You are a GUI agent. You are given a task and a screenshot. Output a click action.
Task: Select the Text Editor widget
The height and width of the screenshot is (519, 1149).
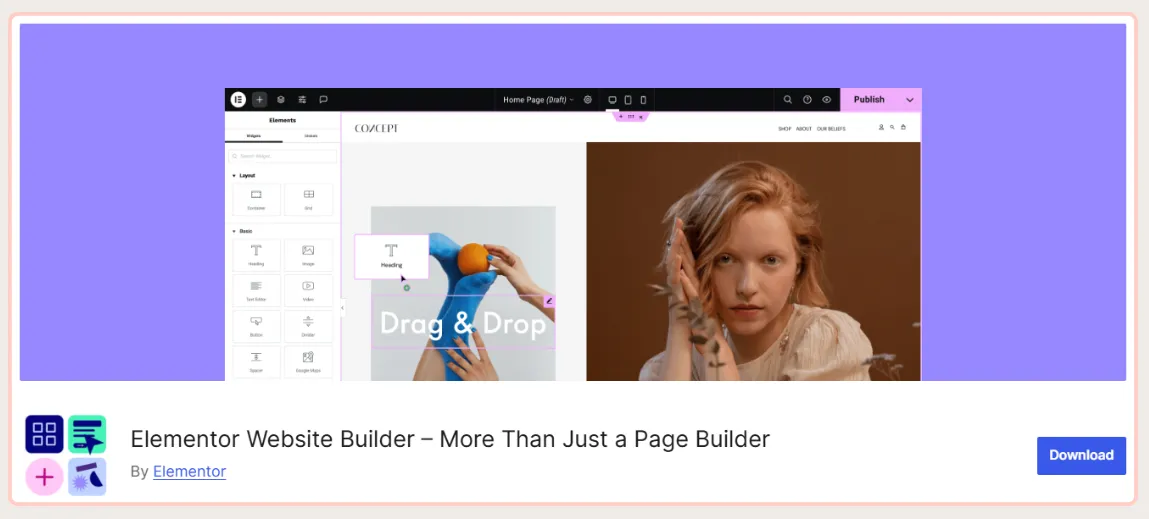pos(256,291)
